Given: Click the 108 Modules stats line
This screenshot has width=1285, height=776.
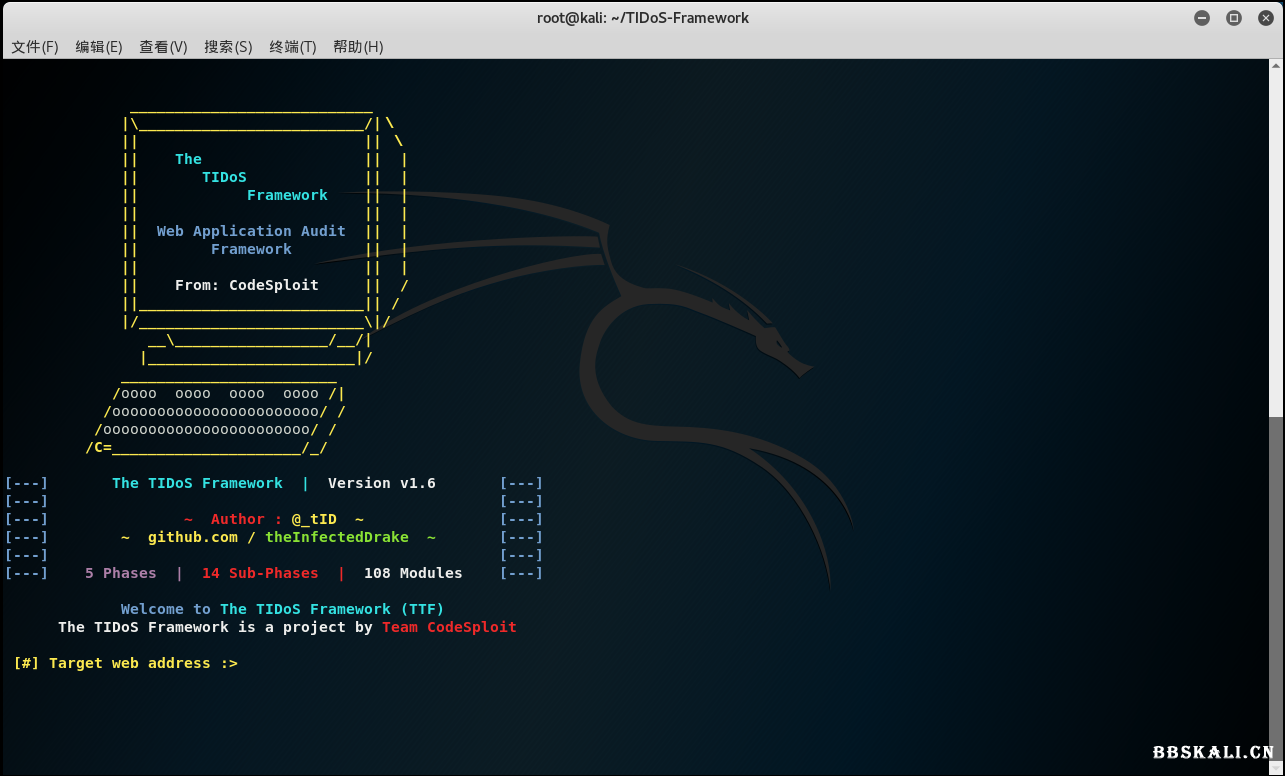Looking at the screenshot, I should tap(413, 573).
